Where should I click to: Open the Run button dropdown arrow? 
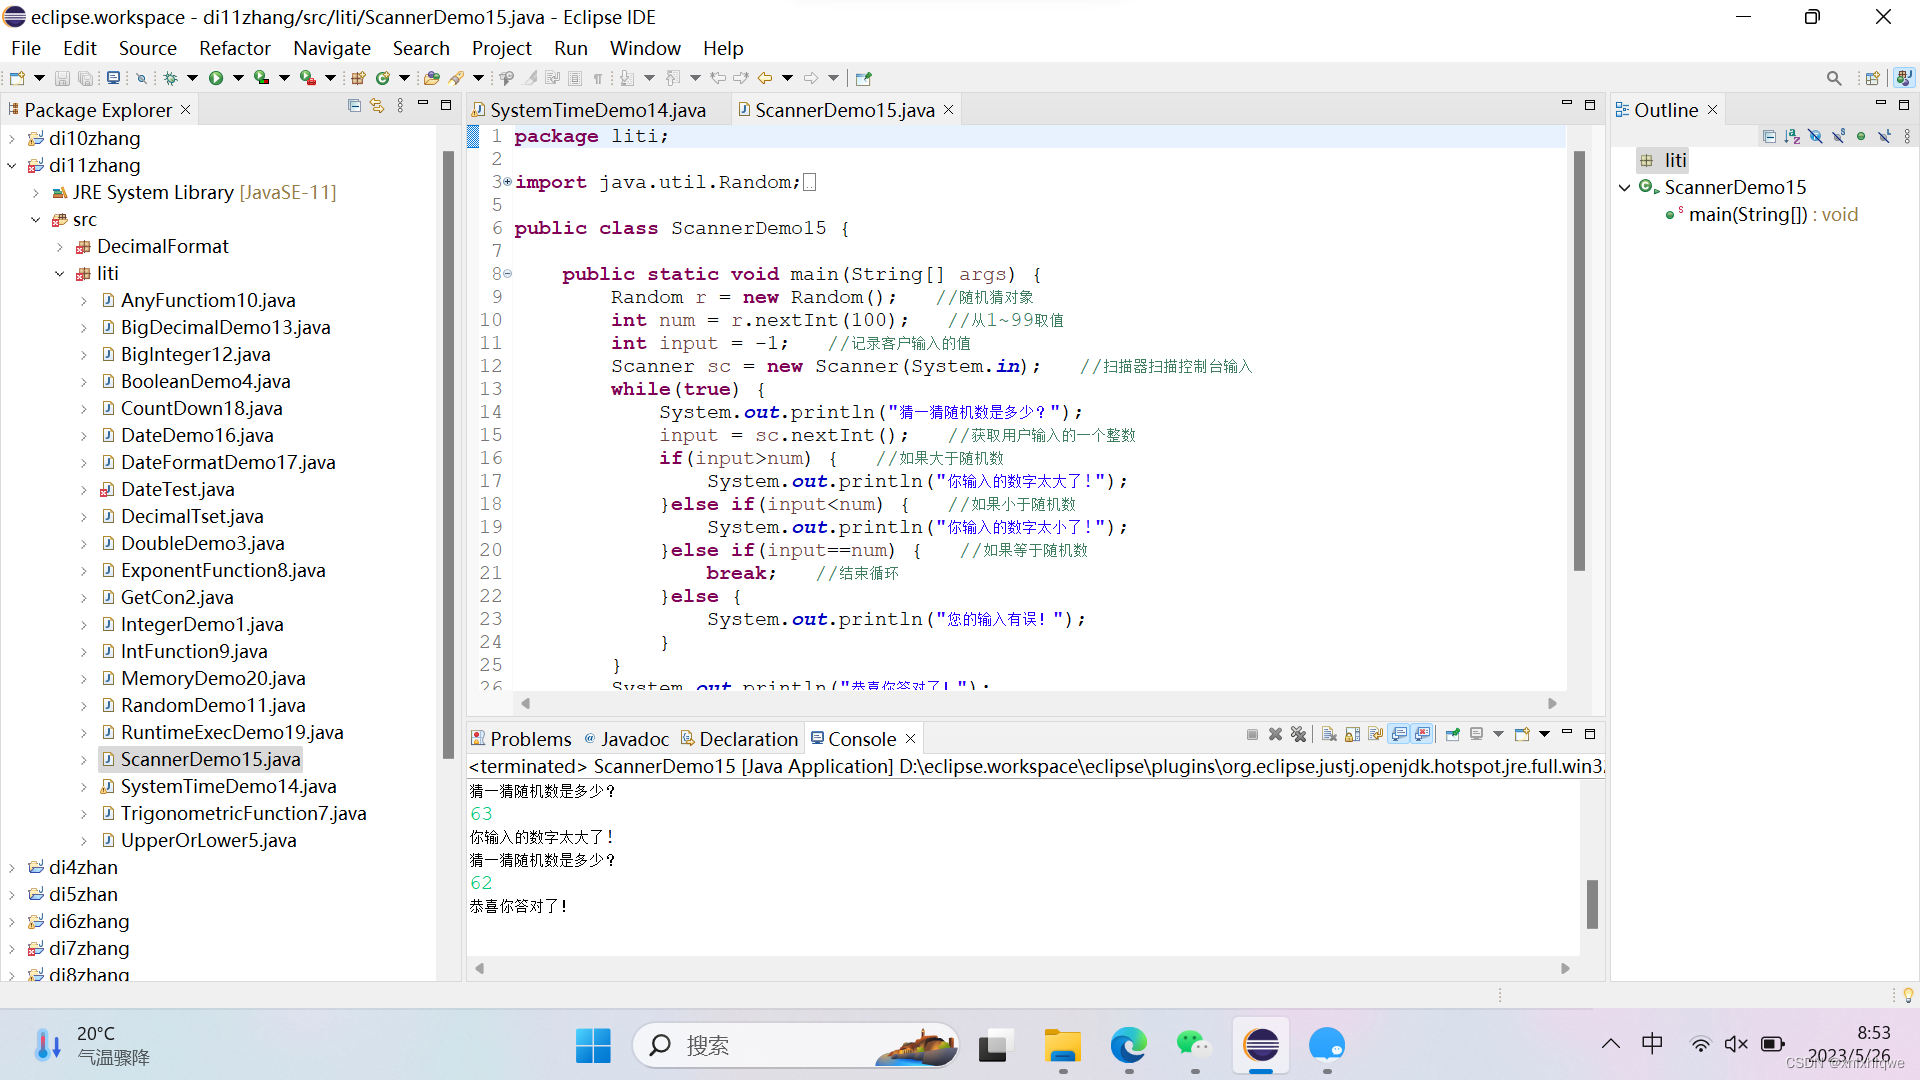[x=238, y=78]
